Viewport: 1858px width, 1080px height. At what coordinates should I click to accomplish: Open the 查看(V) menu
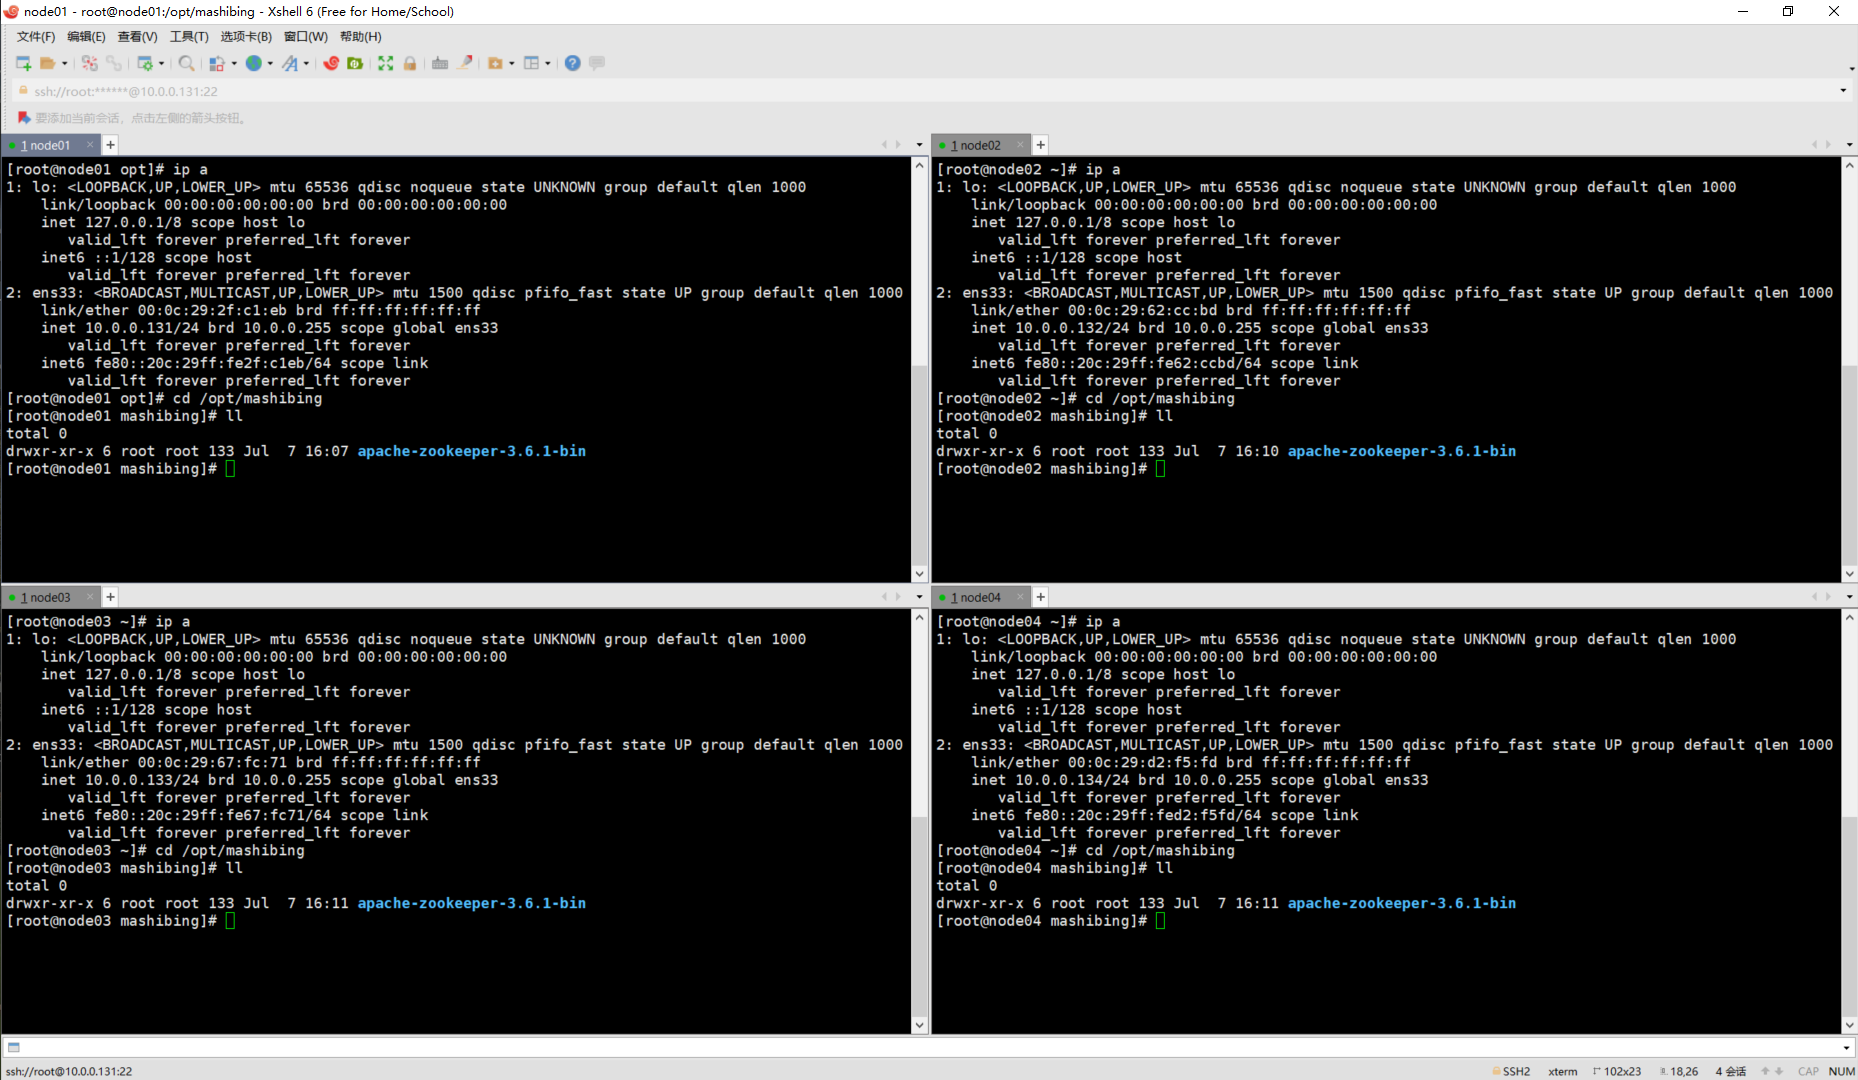click(x=137, y=36)
